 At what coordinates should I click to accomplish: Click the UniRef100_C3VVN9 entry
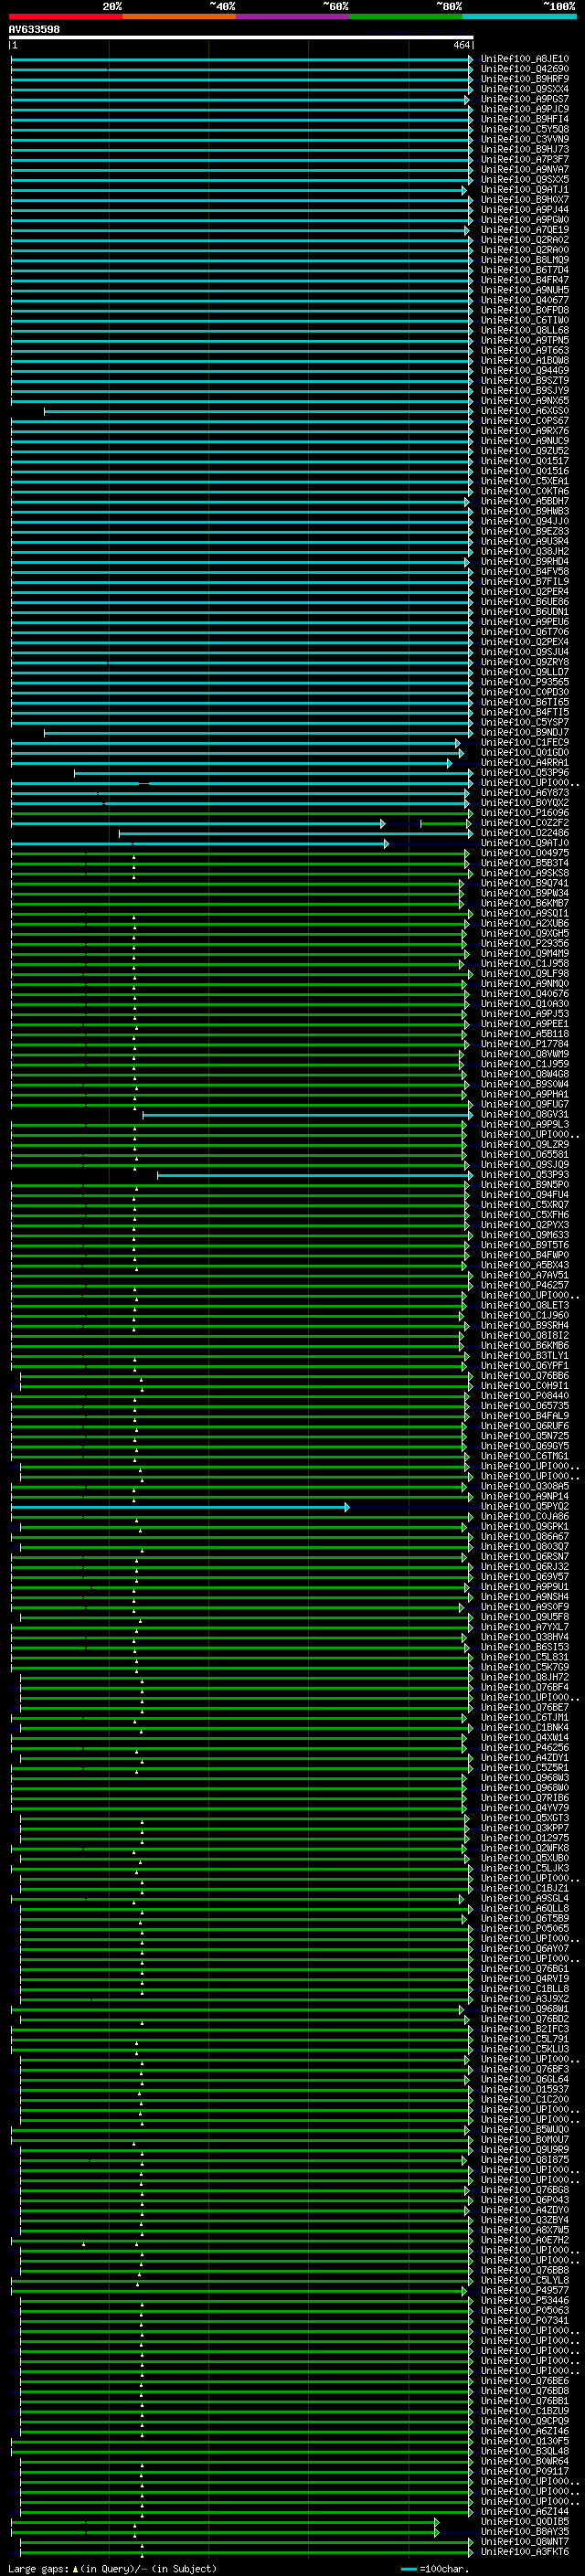(525, 139)
